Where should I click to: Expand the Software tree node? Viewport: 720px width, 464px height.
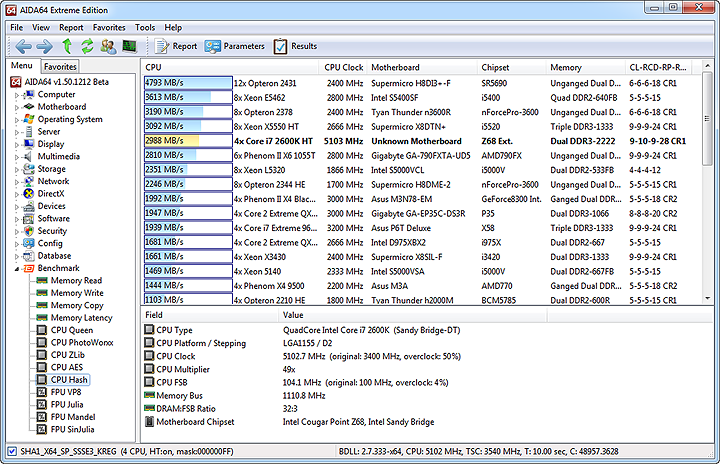(17, 219)
